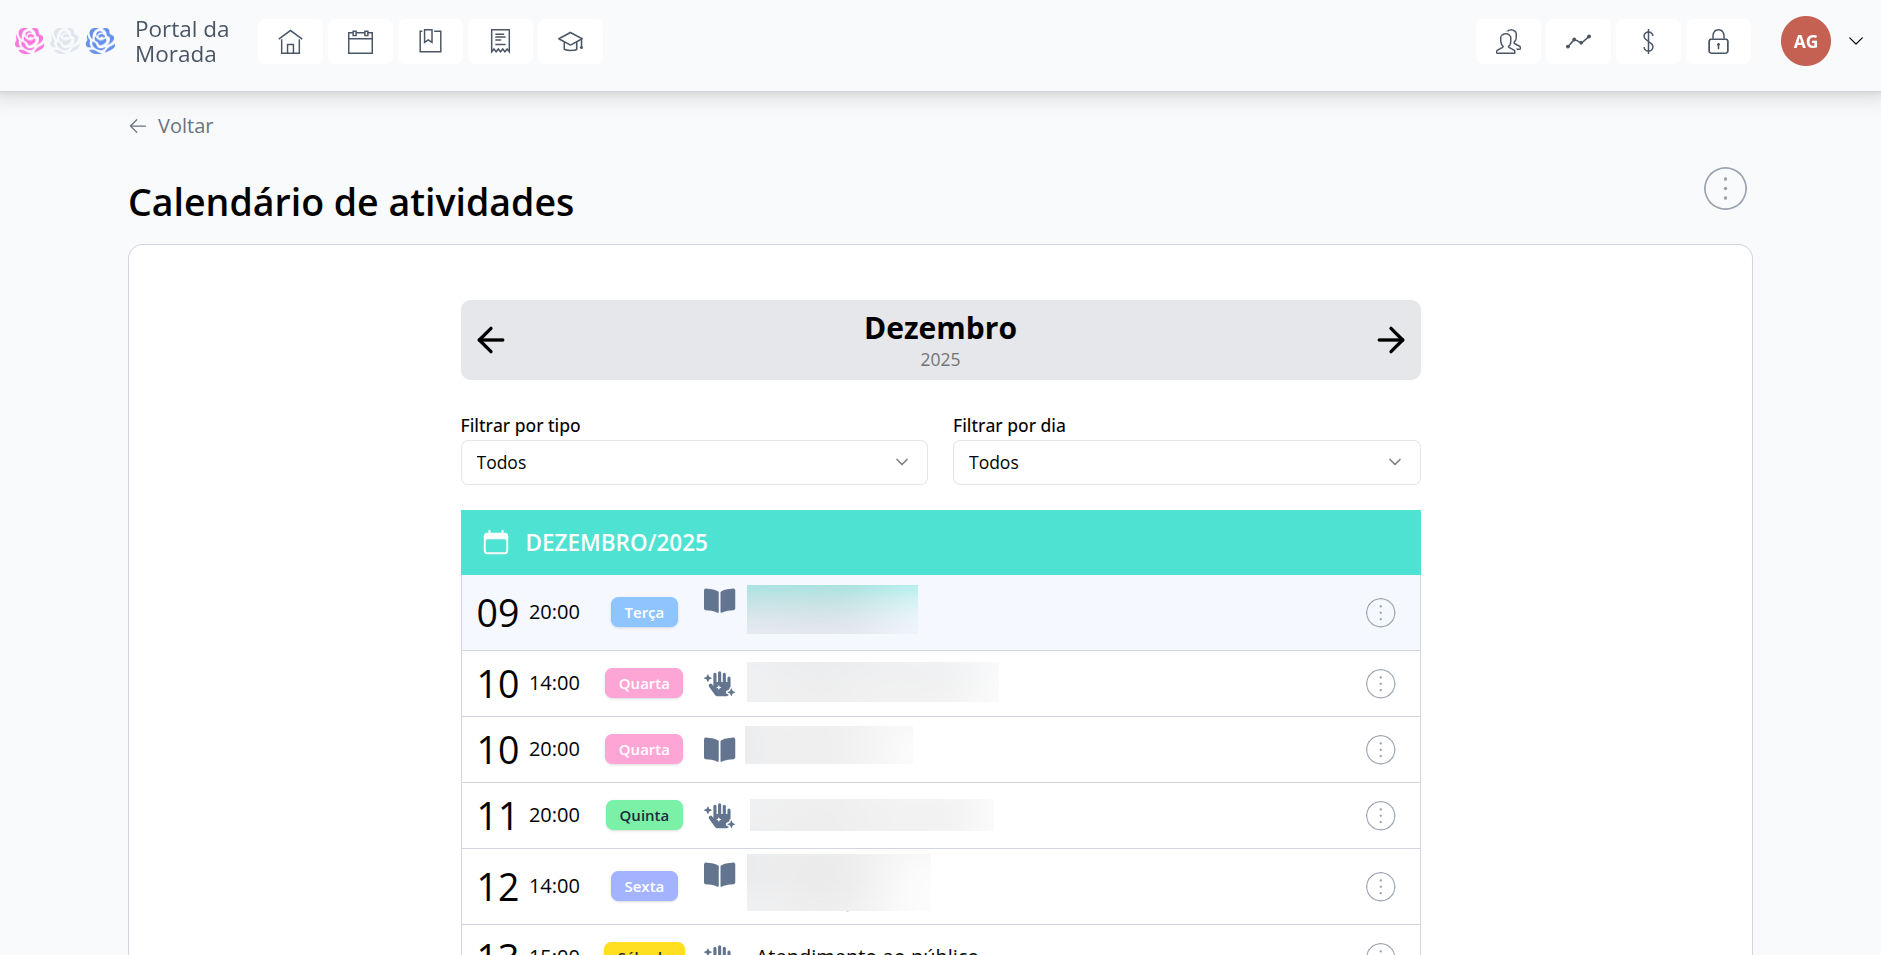The height and width of the screenshot is (955, 1881).
Task: Click the book icon on 09 20:00 row
Action: 719,600
